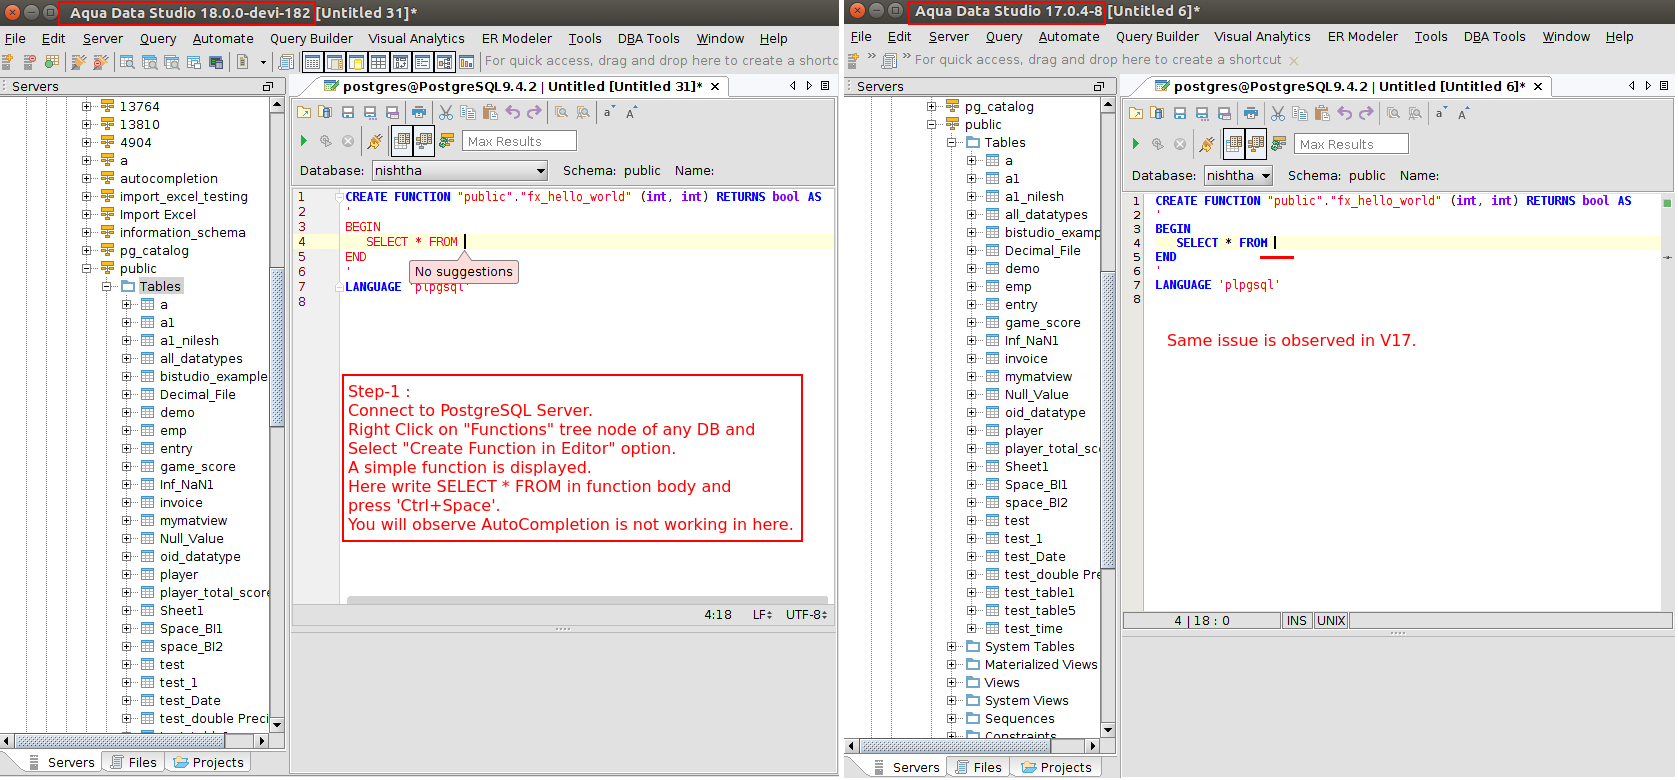Image resolution: width=1678 pixels, height=780 pixels.
Task: Open the nishtha database dropdown in version 17
Action: 1238,176
